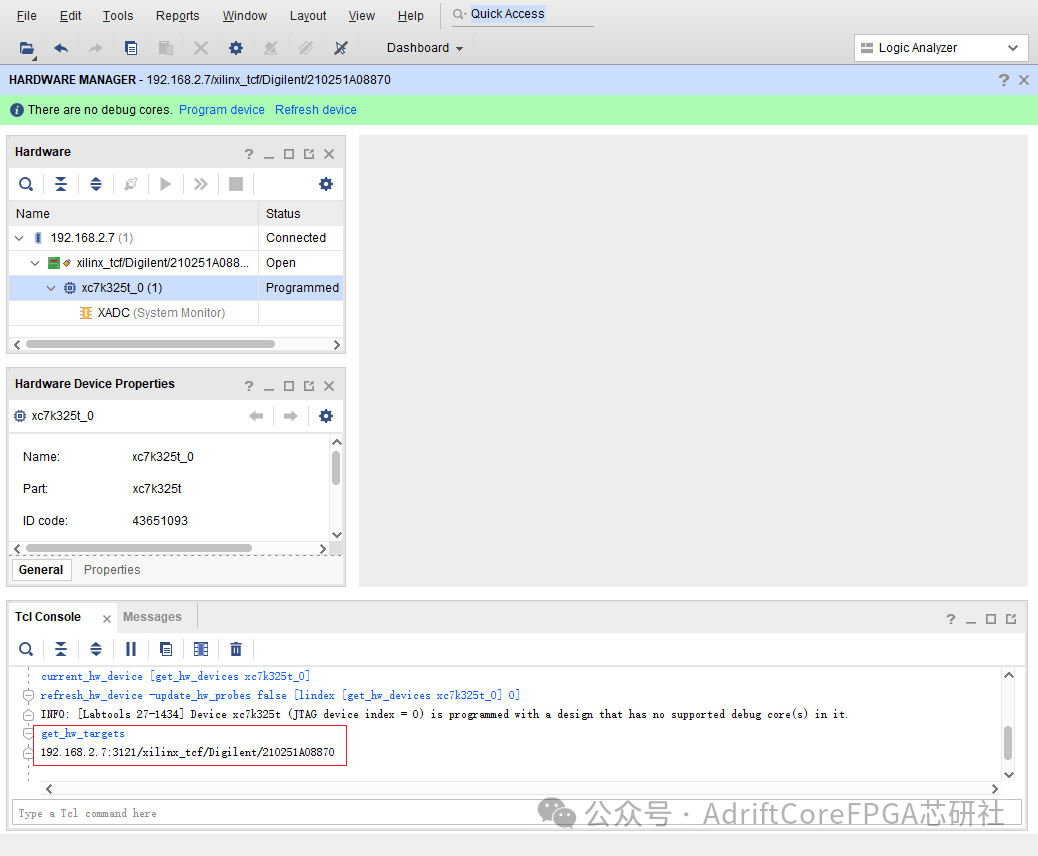
Task: Collapse the get_hw_targets console entry
Action: pyautogui.click(x=28, y=734)
